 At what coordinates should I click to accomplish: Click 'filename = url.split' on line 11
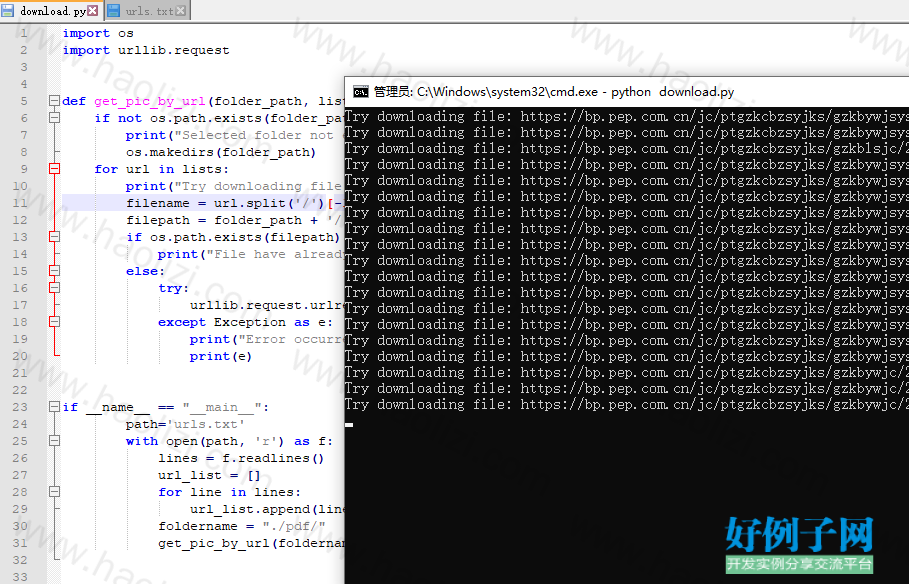pos(206,204)
